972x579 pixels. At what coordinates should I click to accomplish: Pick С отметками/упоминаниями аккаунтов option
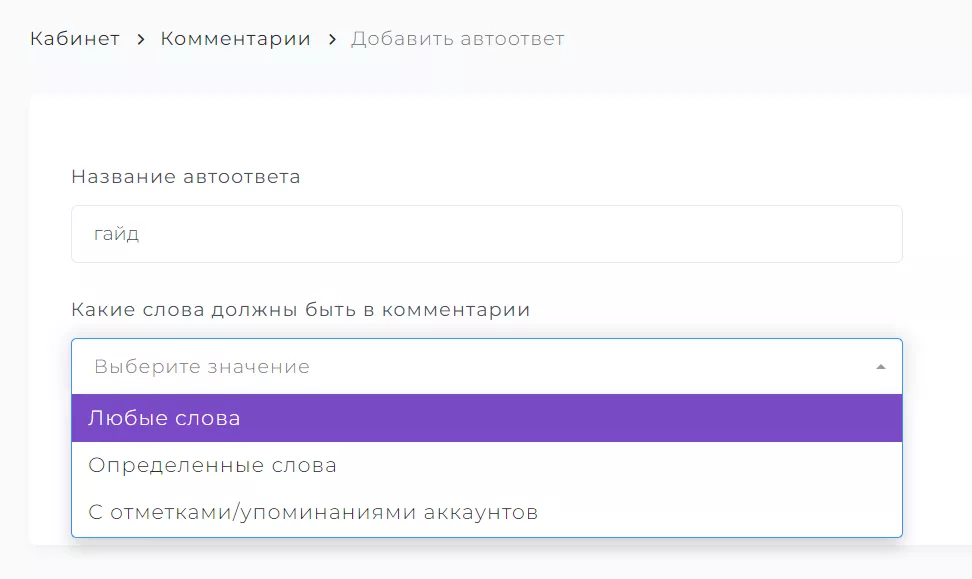tap(487, 512)
